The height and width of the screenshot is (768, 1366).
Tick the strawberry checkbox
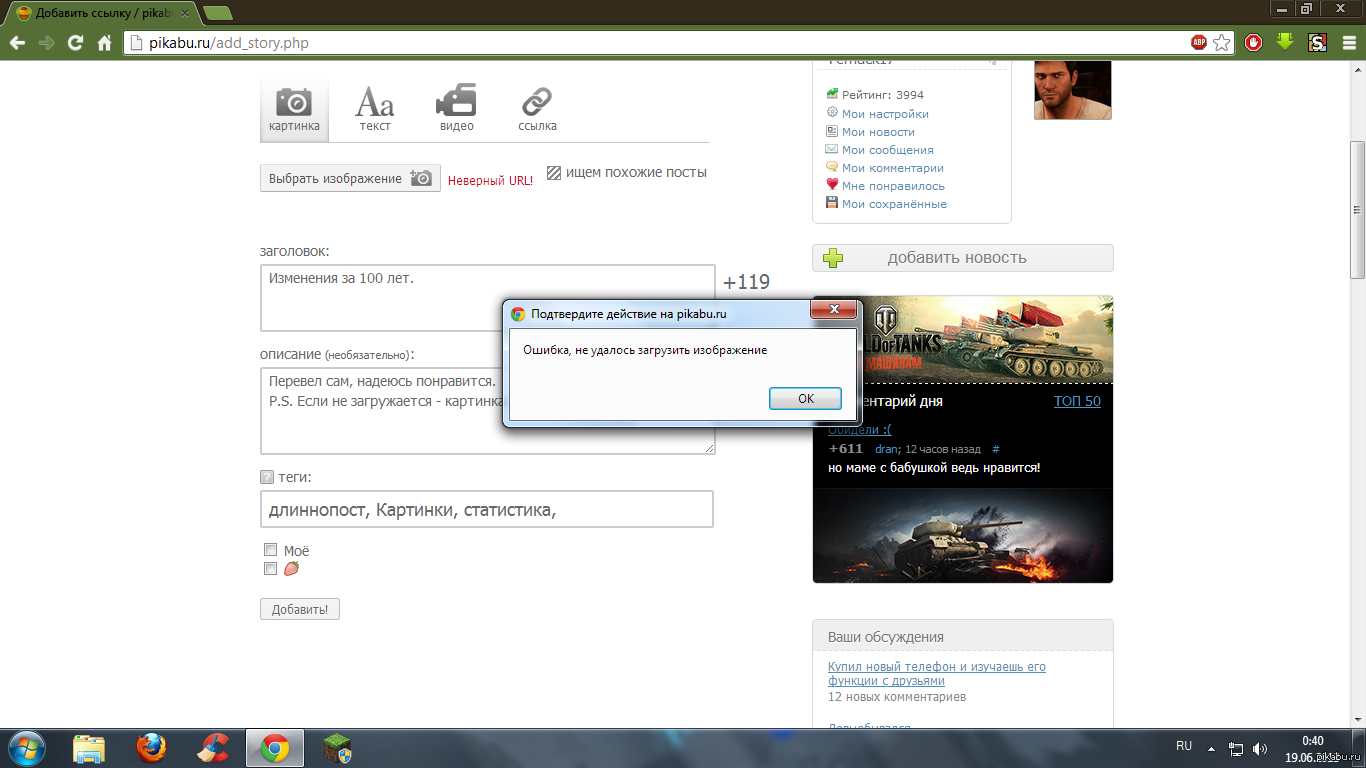pyautogui.click(x=270, y=568)
